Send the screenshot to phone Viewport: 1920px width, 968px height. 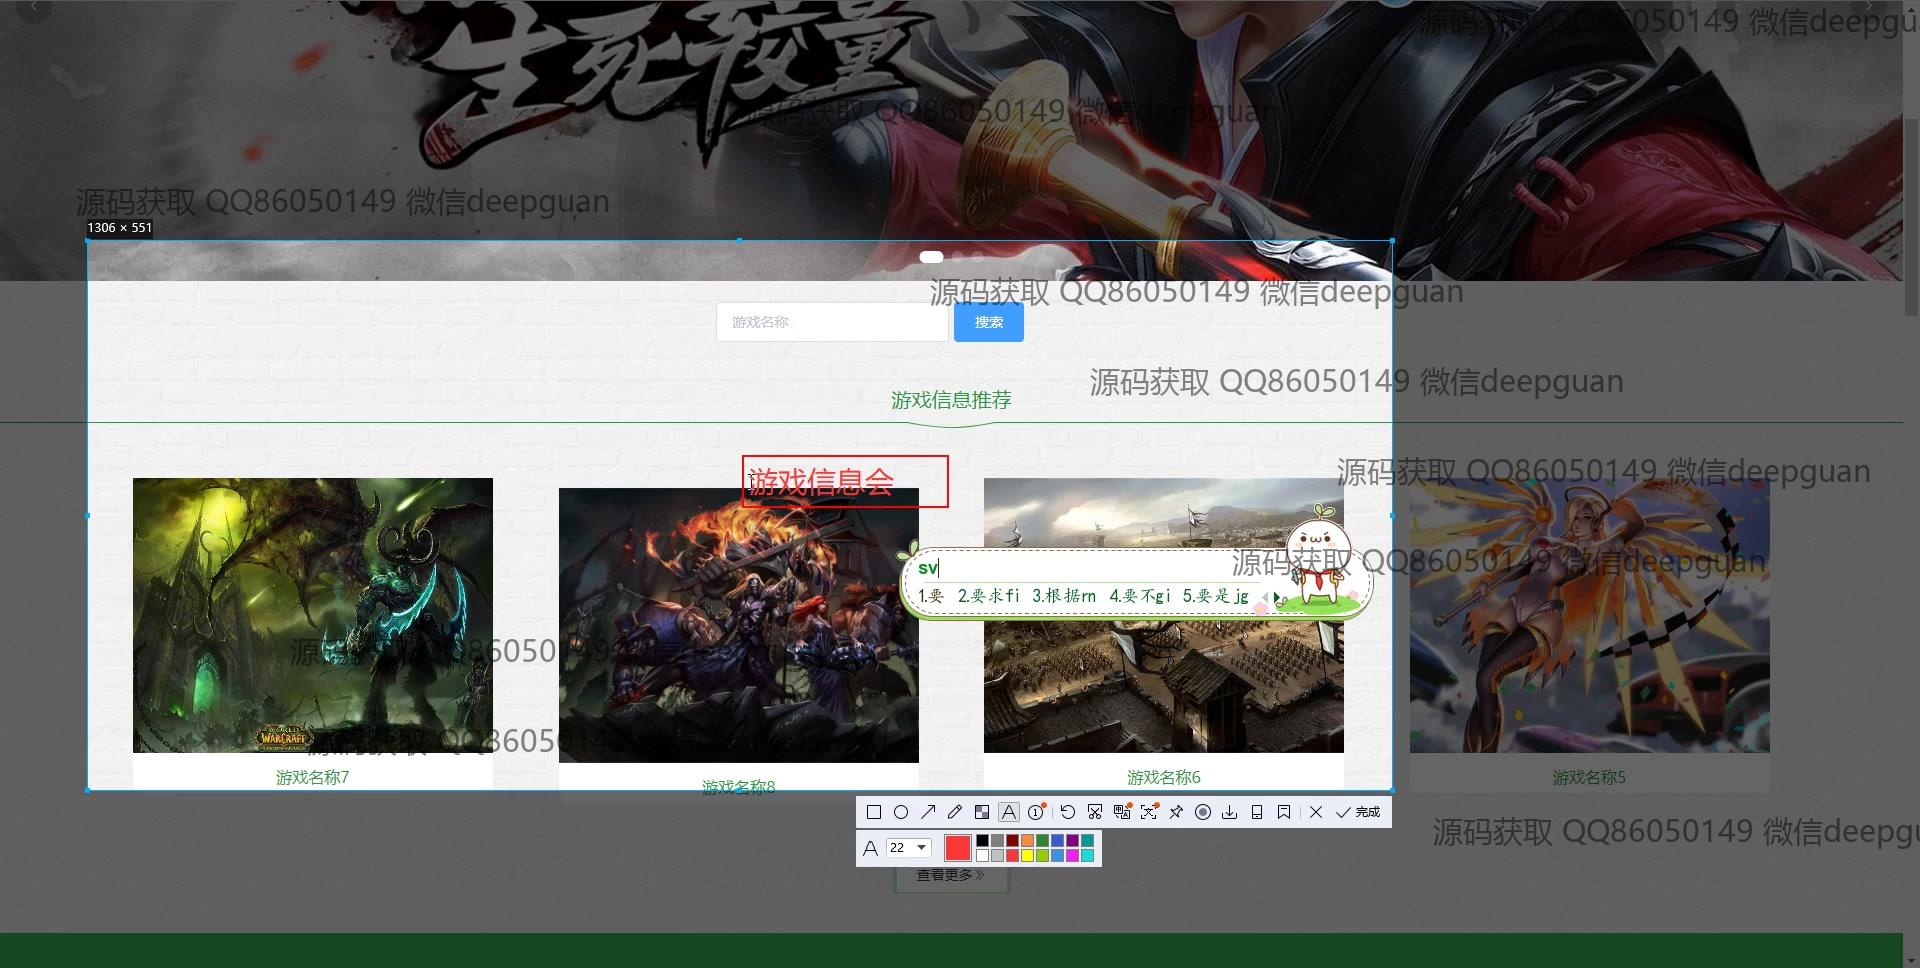(x=1257, y=812)
